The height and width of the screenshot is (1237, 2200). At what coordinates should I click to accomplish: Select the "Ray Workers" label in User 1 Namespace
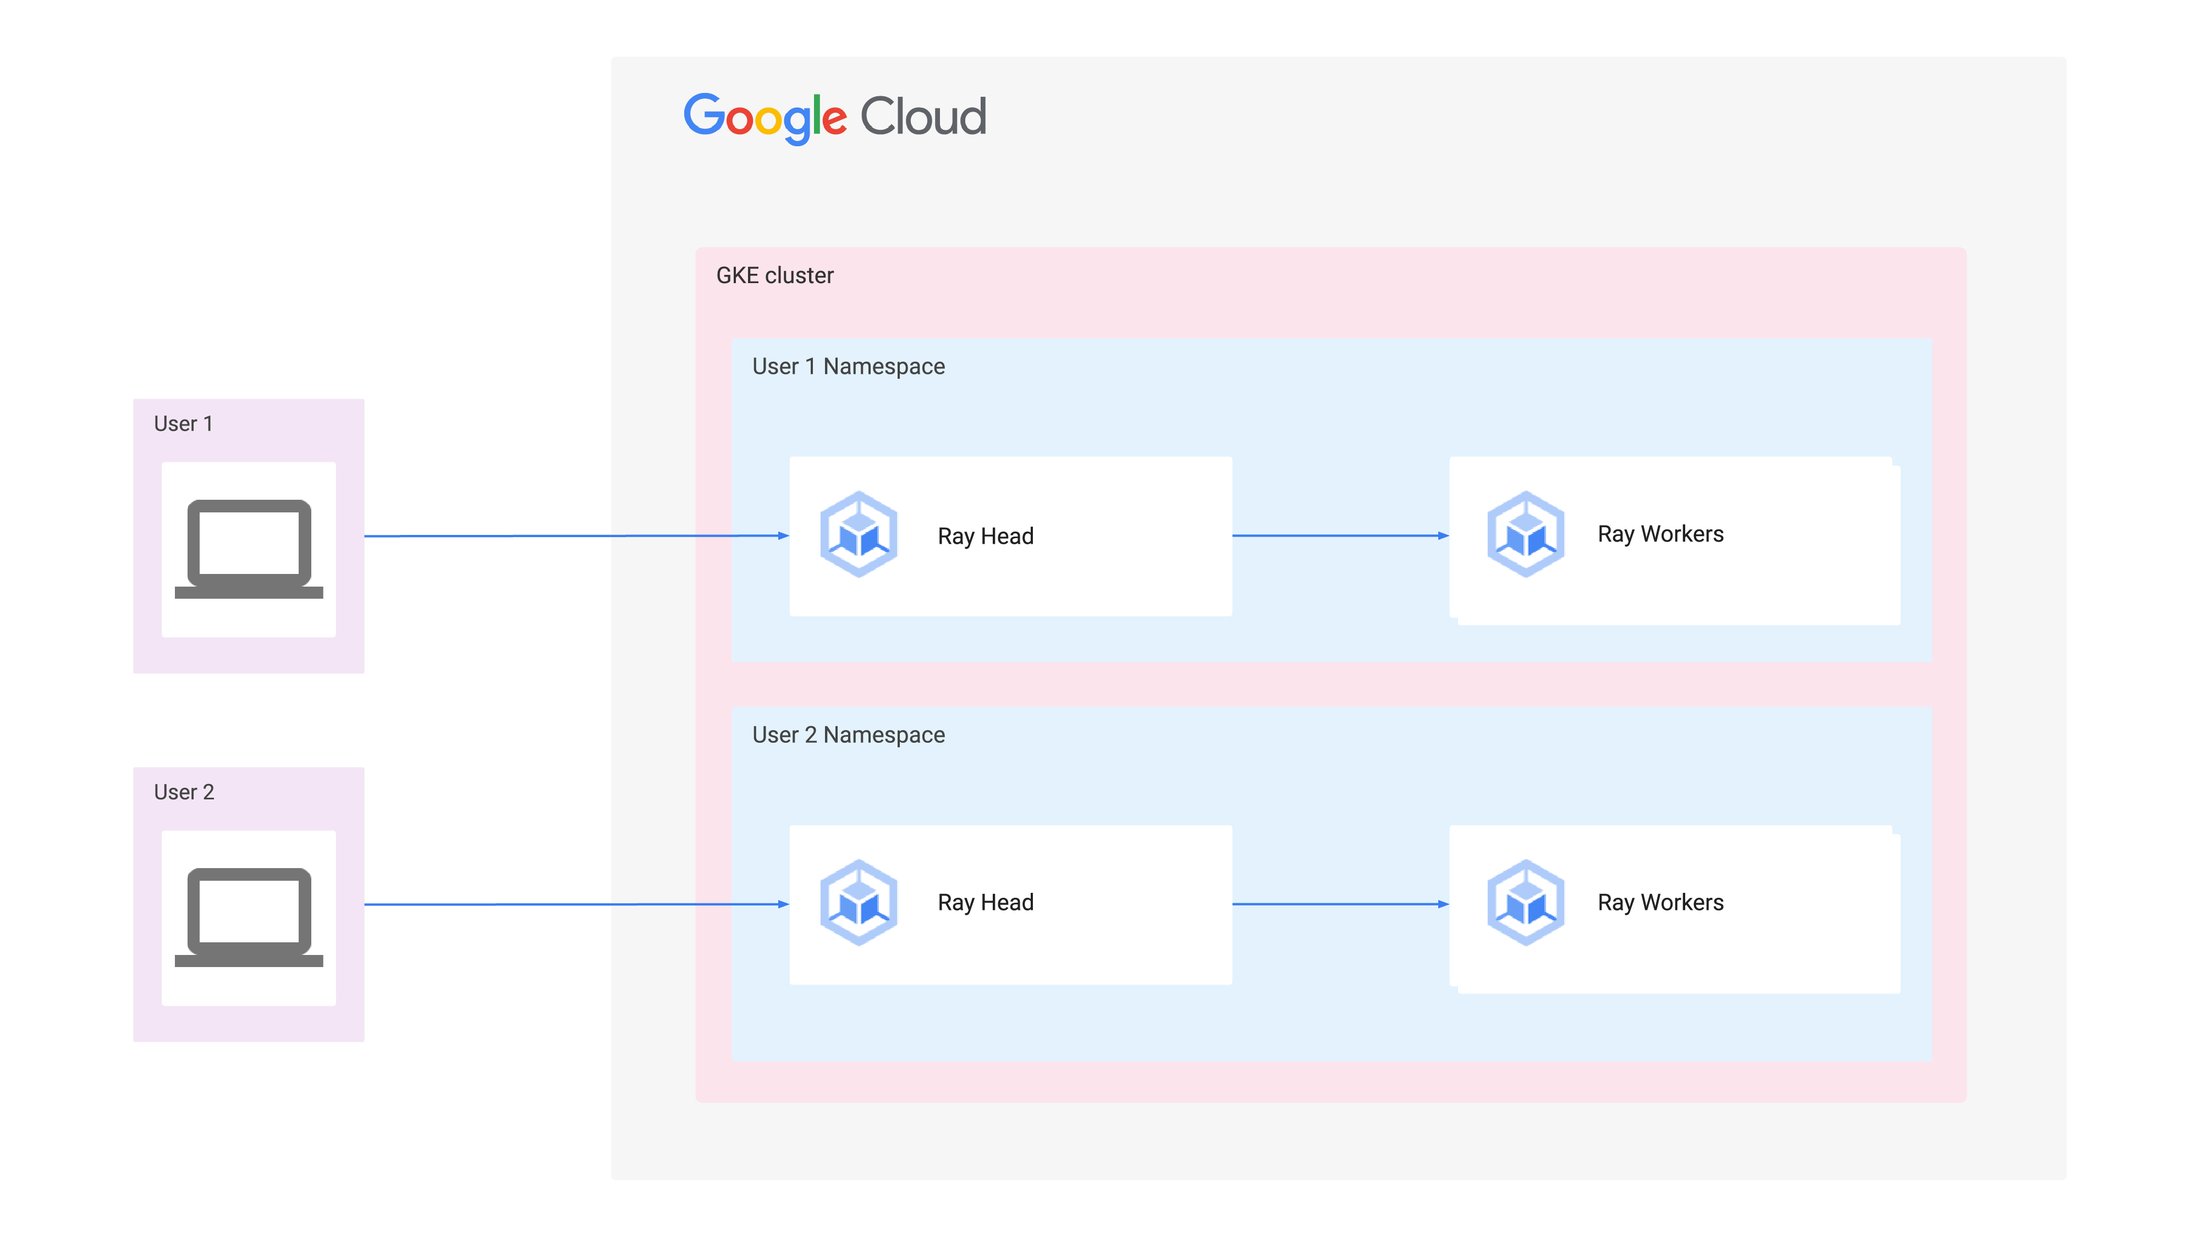(x=1660, y=534)
